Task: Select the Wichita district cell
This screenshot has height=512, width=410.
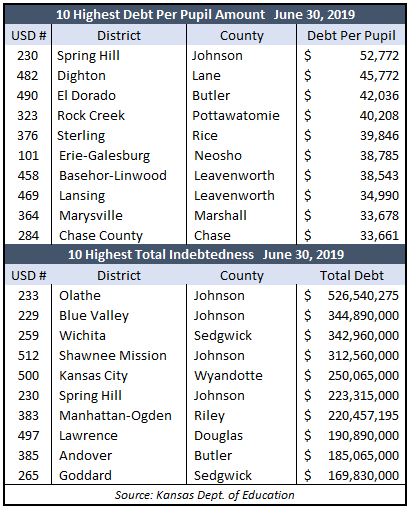Action: tap(82, 336)
